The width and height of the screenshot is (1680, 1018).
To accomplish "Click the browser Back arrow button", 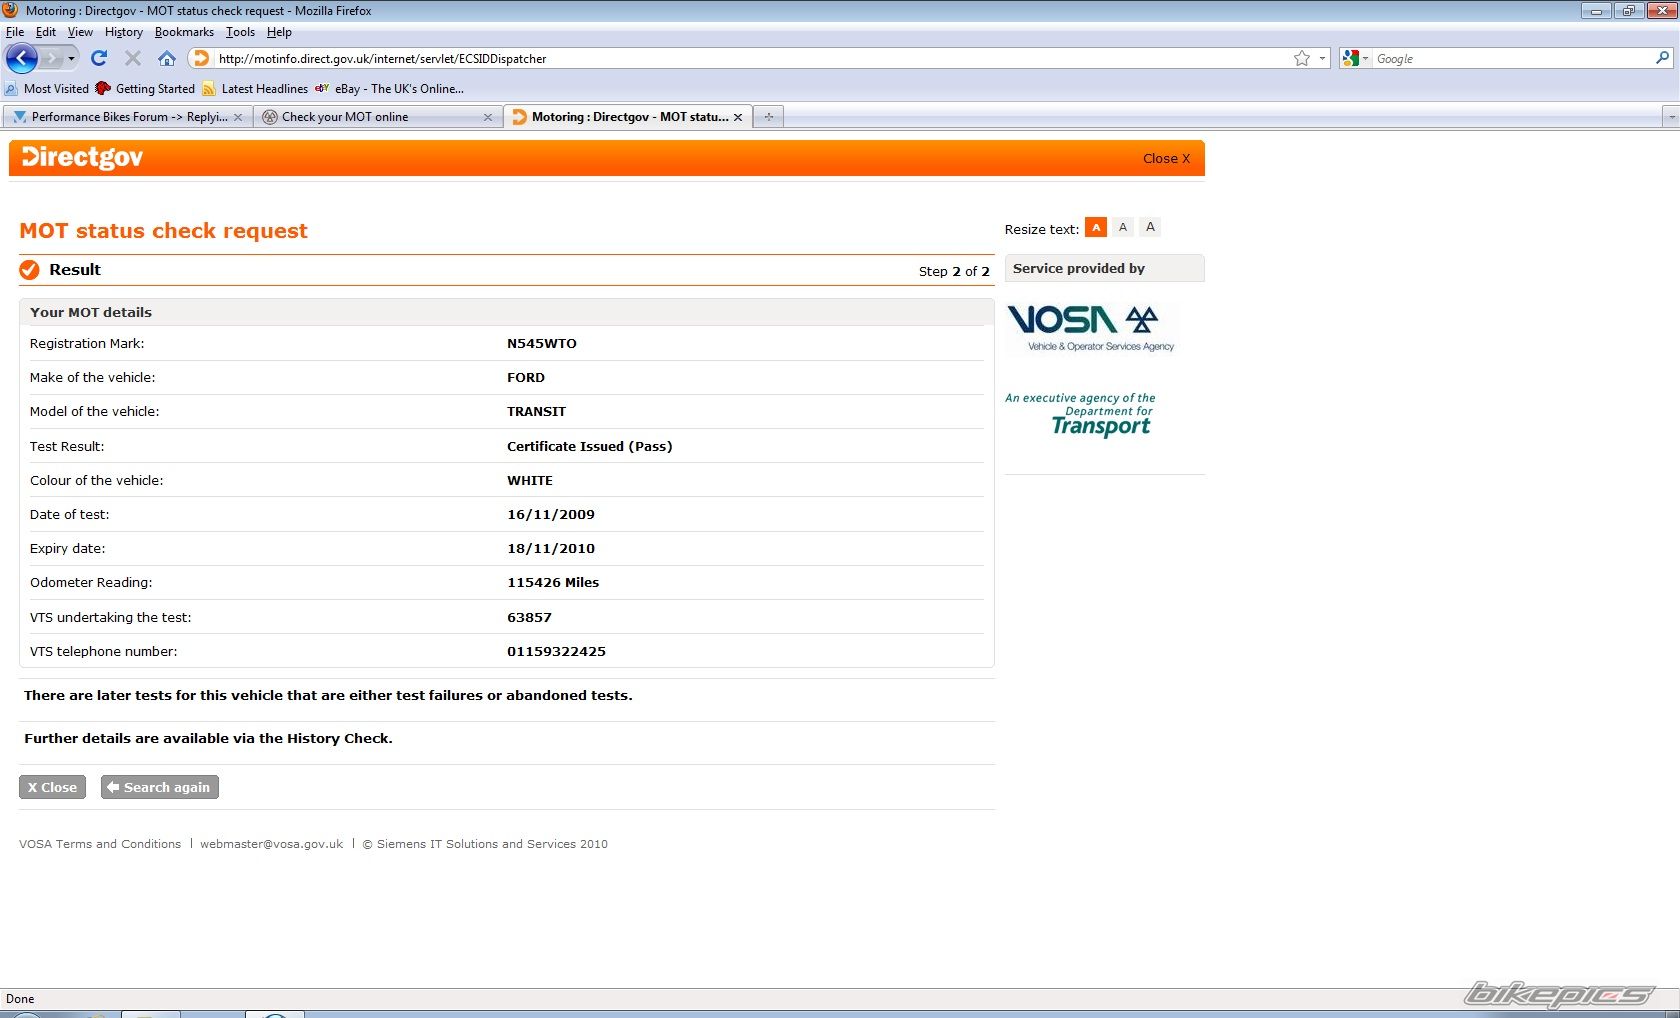I will click(x=22, y=58).
